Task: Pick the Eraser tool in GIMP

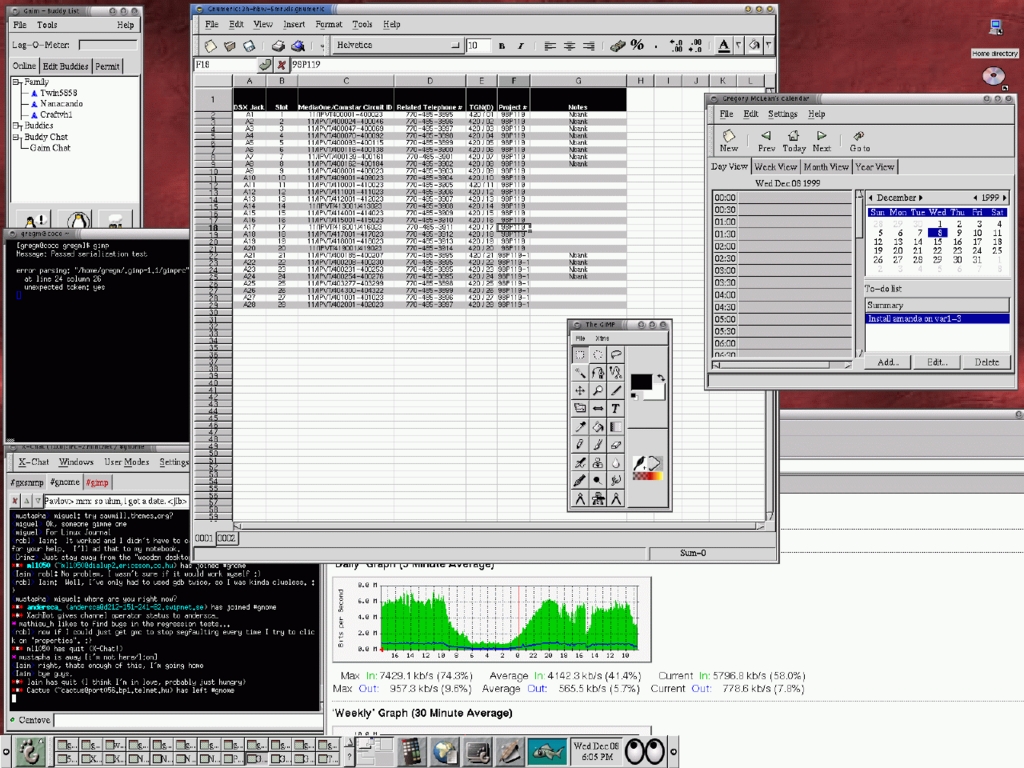Action: (x=614, y=444)
